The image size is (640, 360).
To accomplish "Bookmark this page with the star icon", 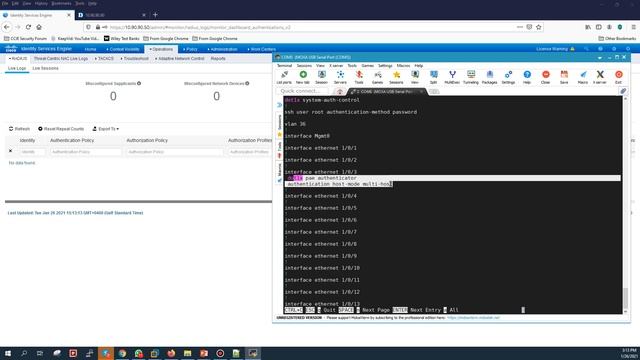I will coord(539,27).
